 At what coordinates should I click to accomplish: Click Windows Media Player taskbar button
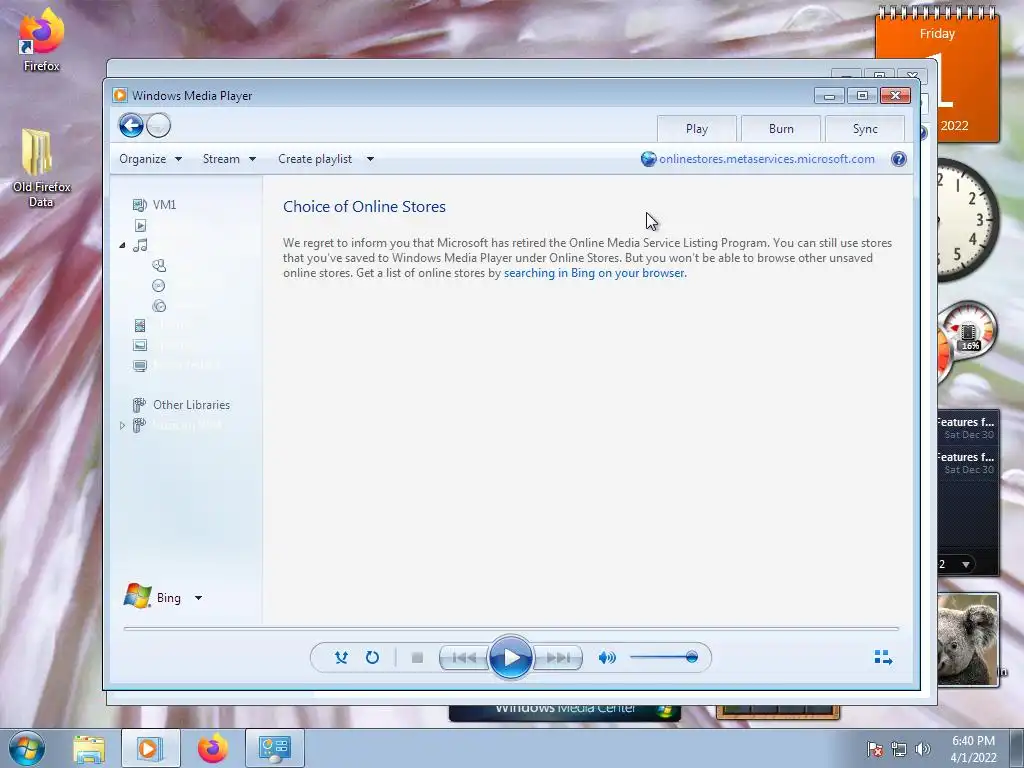150,748
